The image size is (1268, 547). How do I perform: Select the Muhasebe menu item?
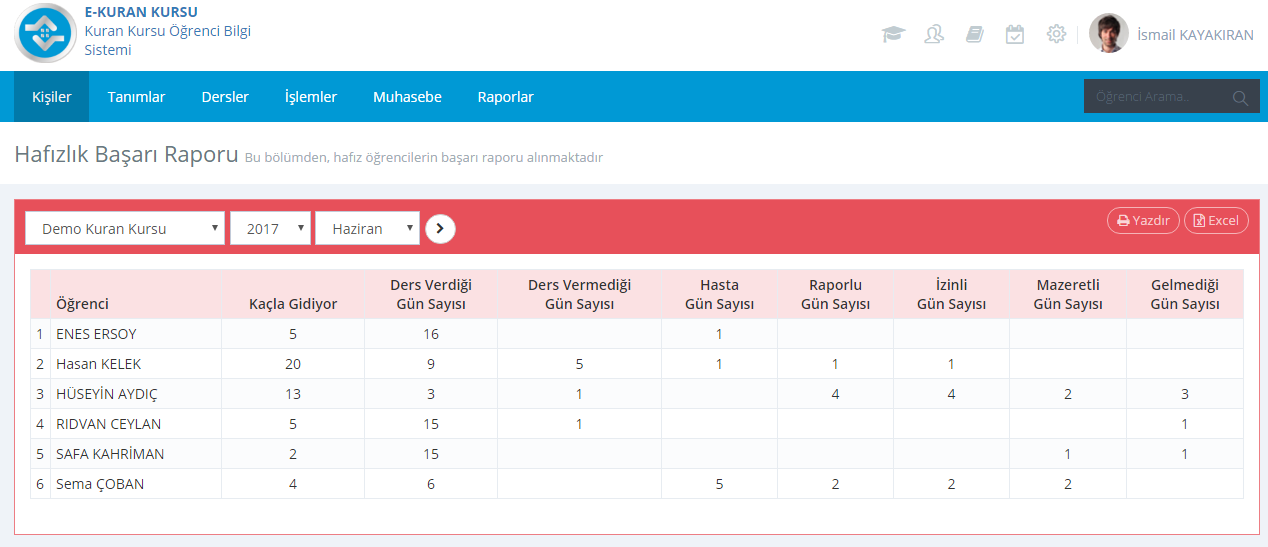[x=407, y=97]
